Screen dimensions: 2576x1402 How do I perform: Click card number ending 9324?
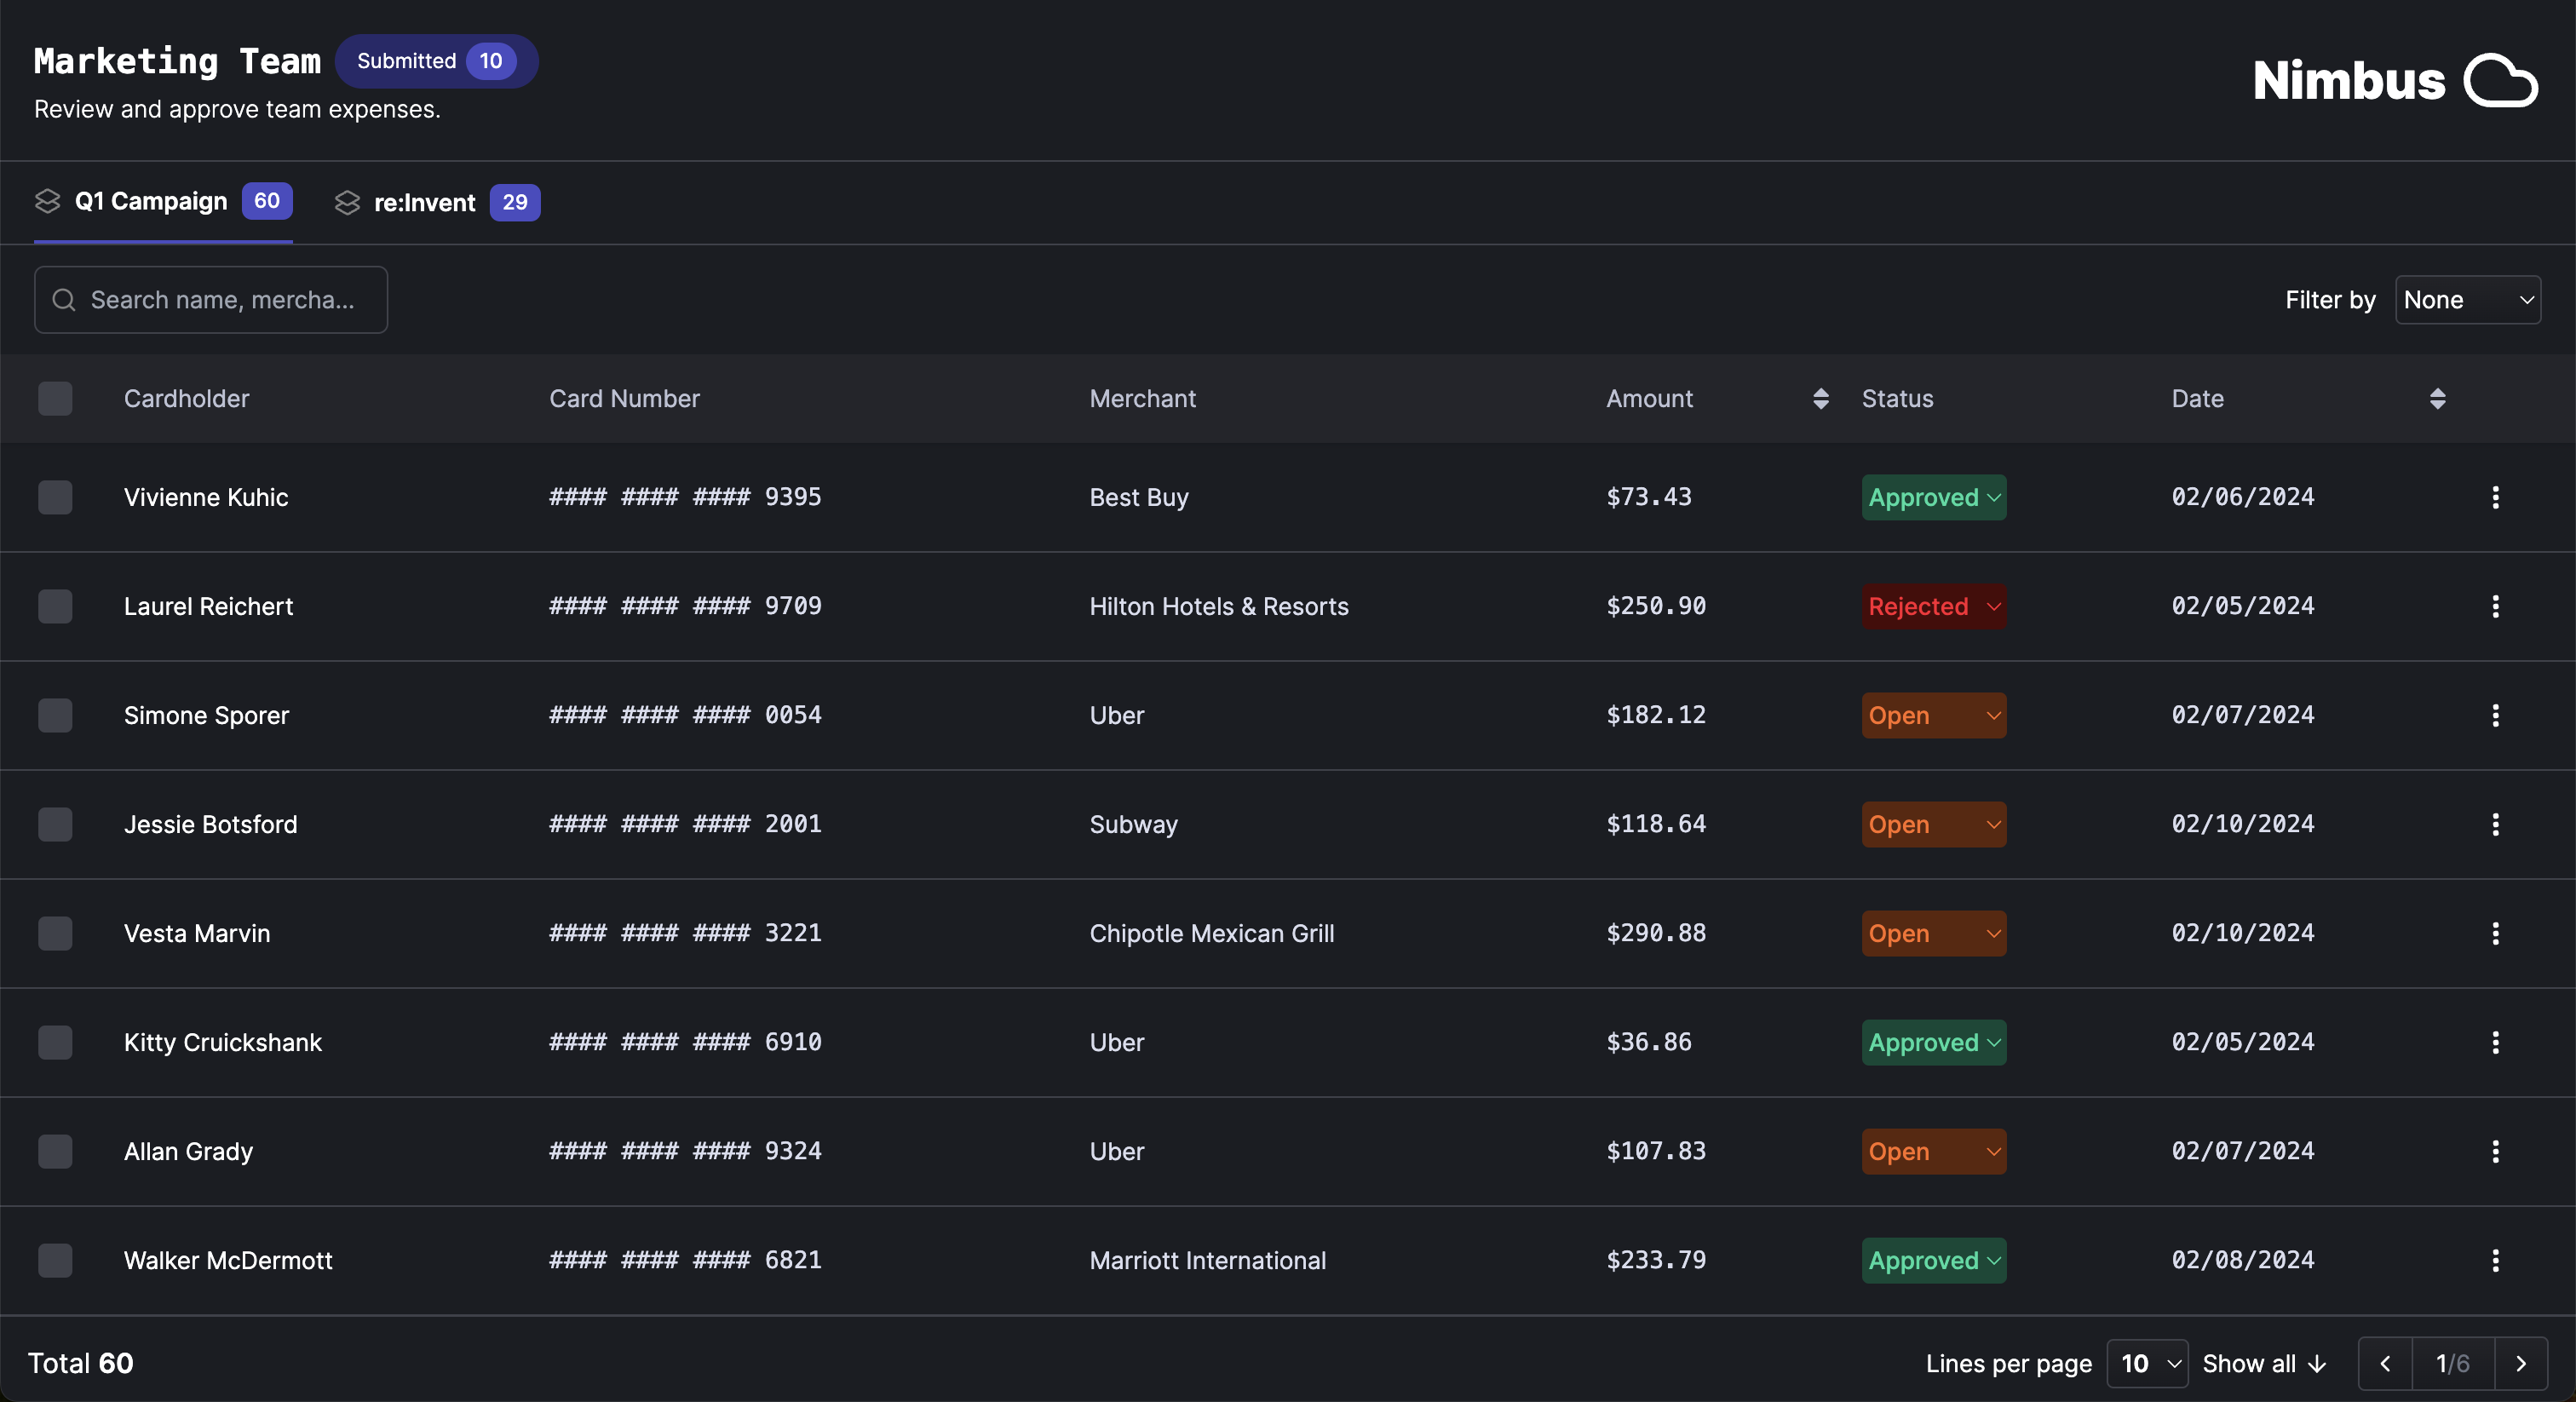pos(685,1151)
